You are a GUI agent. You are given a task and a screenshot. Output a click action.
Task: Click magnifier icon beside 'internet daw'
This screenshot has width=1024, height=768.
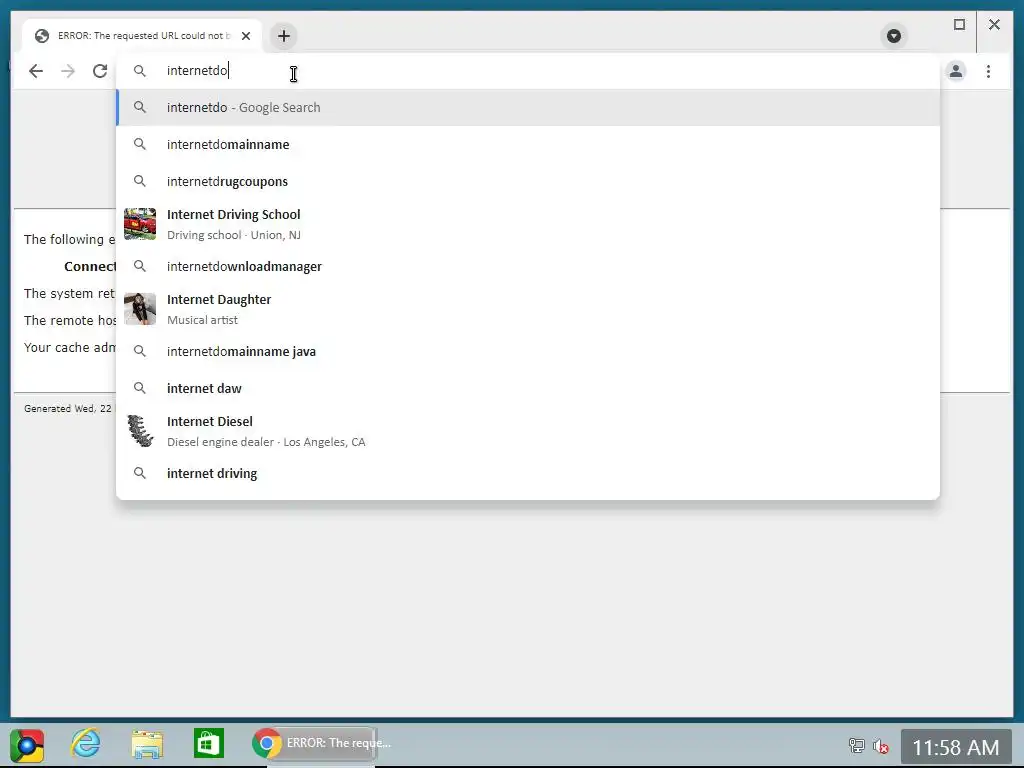point(140,388)
